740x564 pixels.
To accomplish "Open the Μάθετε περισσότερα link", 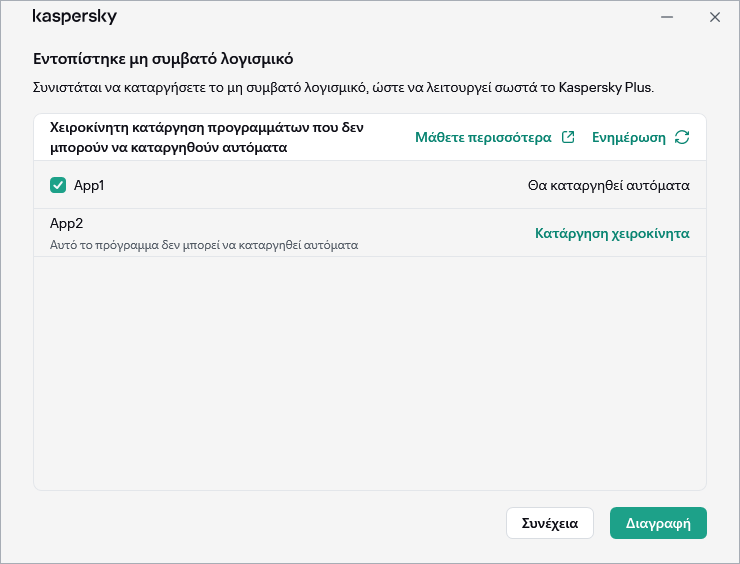I will (x=483, y=138).
